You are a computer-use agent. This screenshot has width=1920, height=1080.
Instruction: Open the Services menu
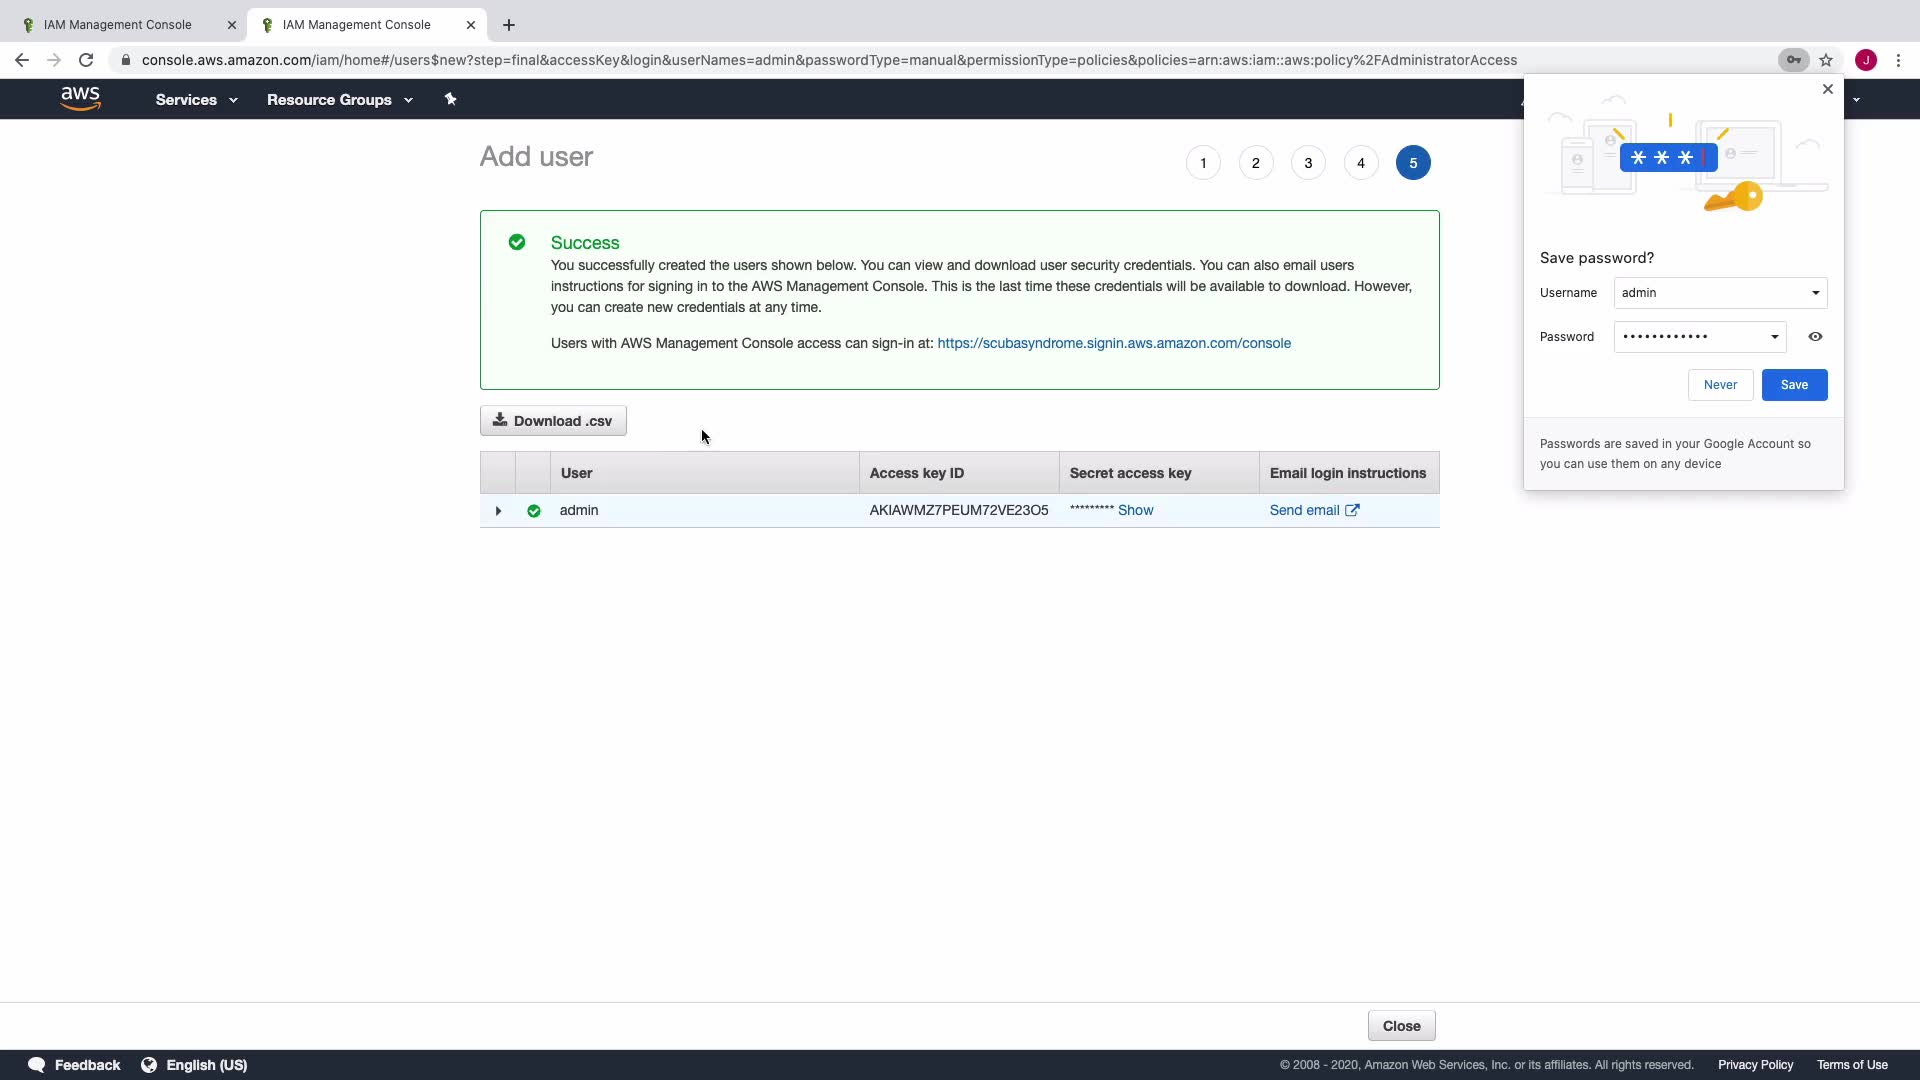pyautogui.click(x=196, y=100)
